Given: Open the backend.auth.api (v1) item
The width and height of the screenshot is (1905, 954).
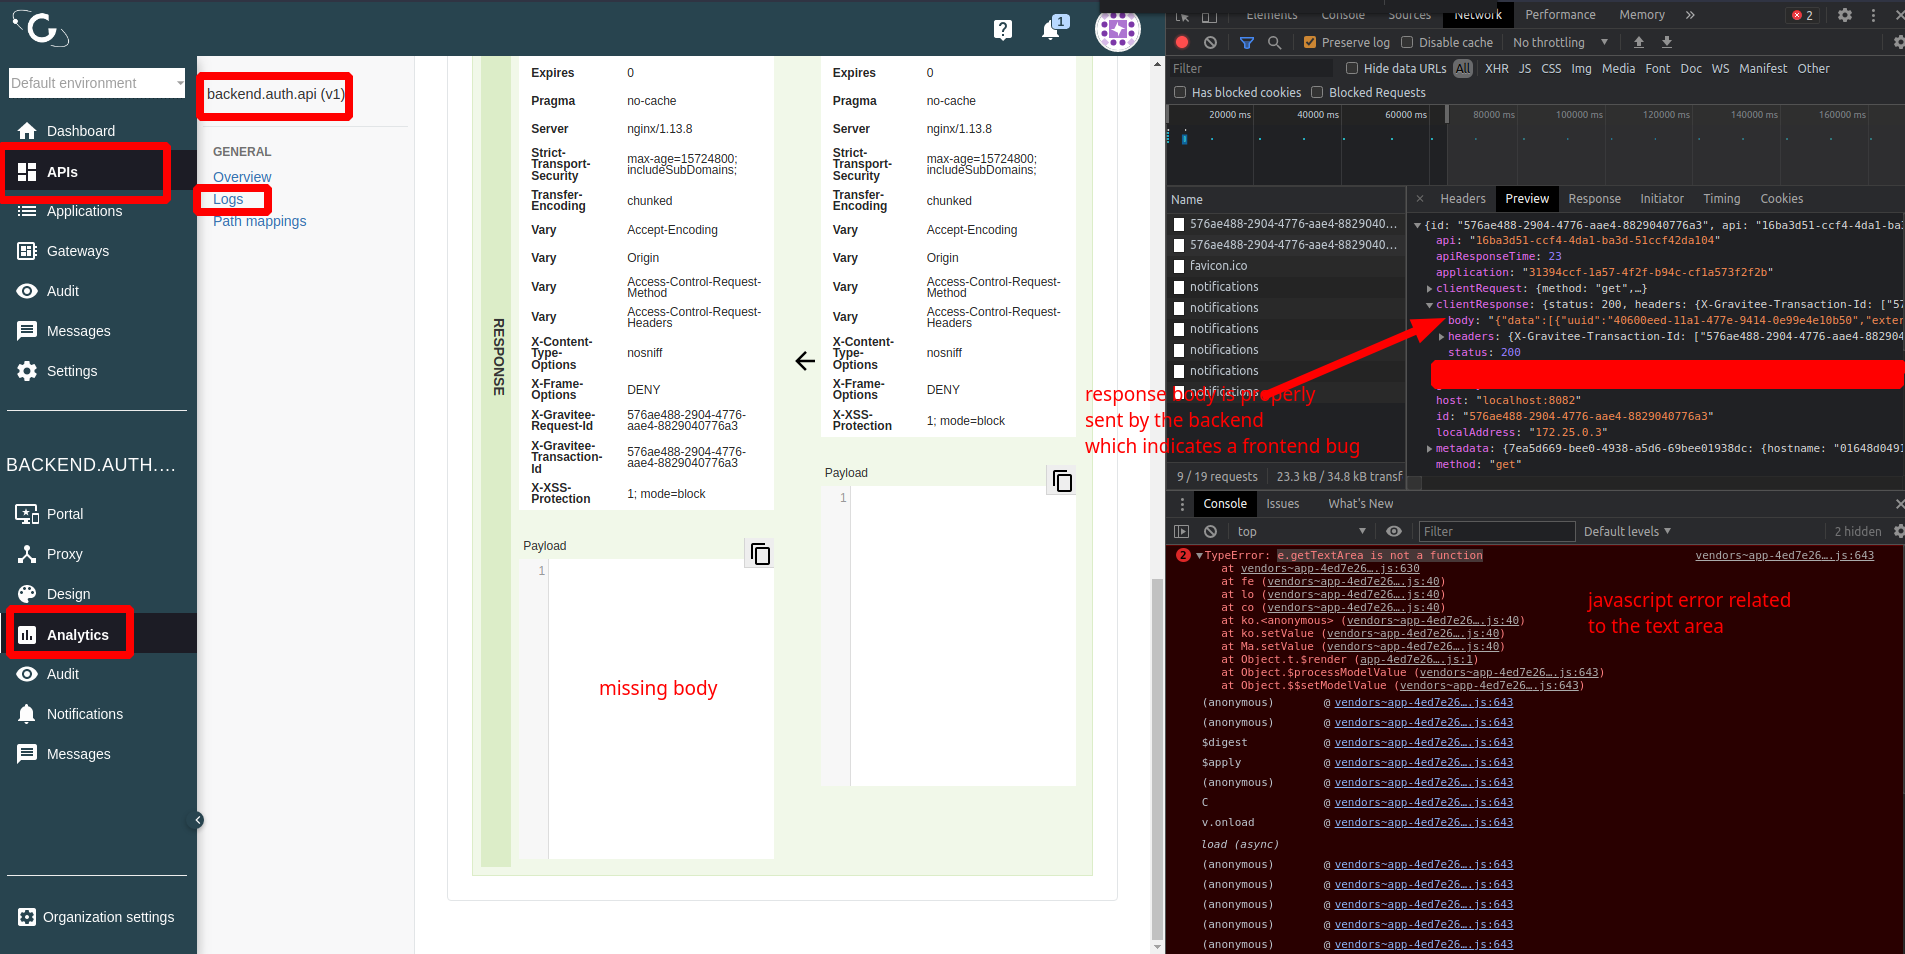Looking at the screenshot, I should [x=274, y=94].
